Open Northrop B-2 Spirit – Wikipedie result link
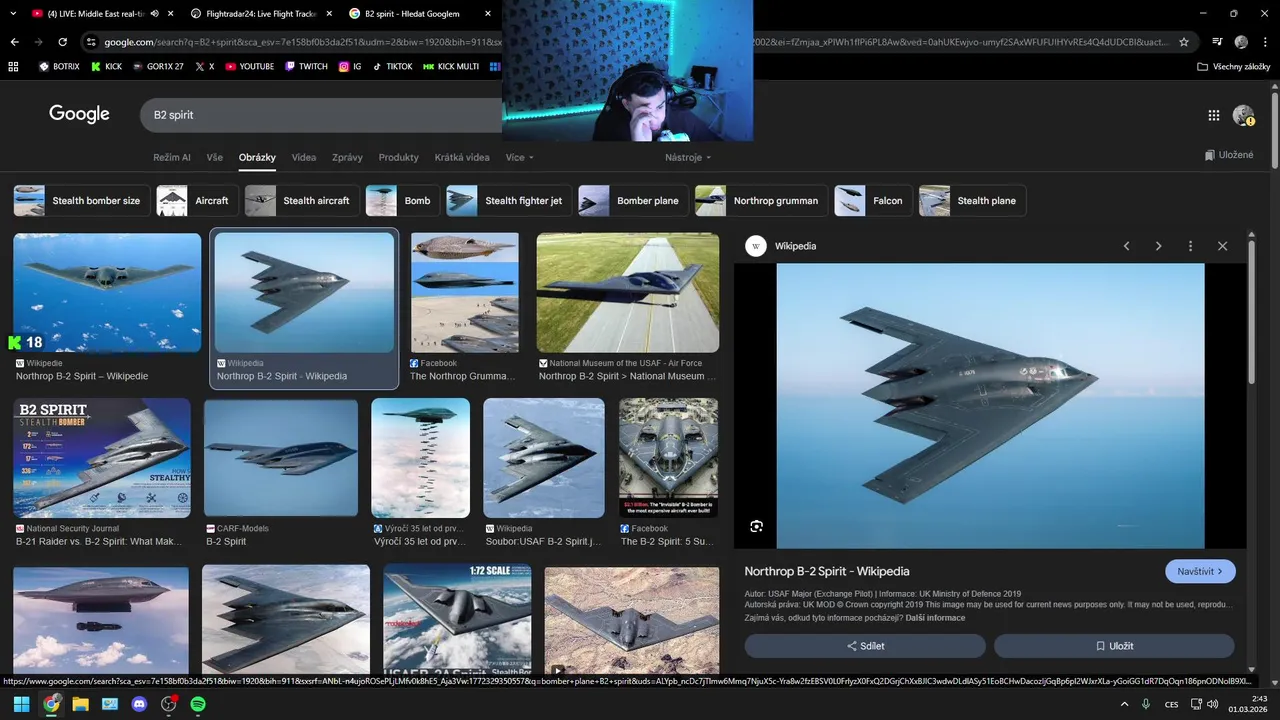The width and height of the screenshot is (1280, 720). tap(82, 376)
